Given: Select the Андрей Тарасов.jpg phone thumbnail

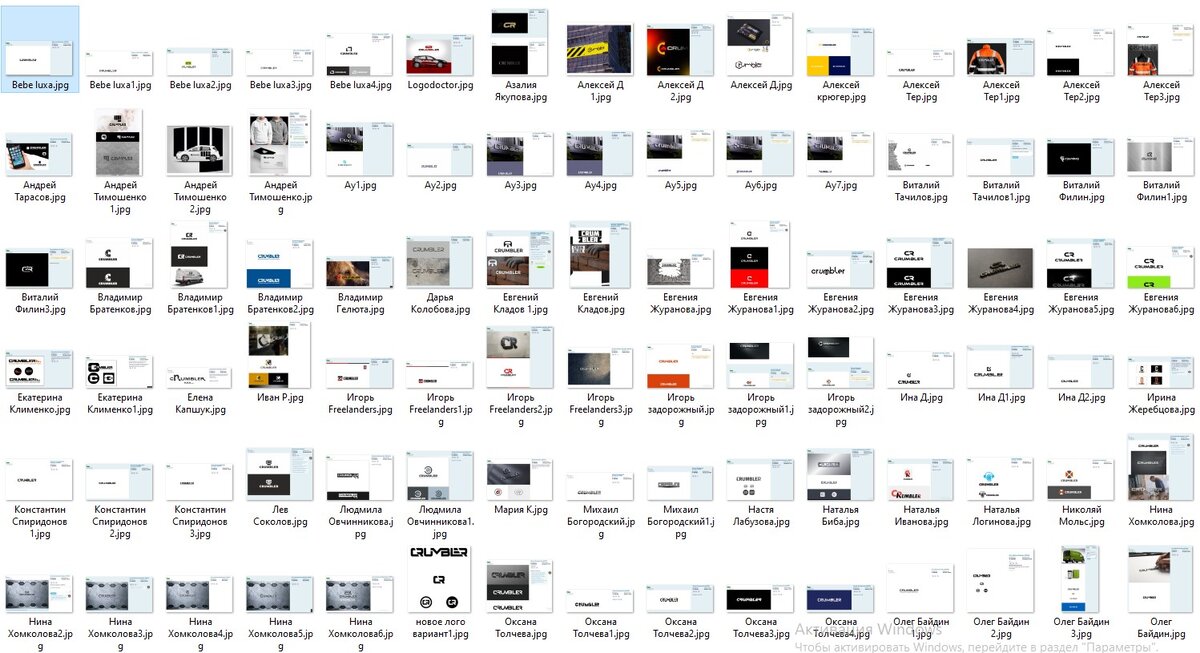Looking at the screenshot, I should 40,155.
